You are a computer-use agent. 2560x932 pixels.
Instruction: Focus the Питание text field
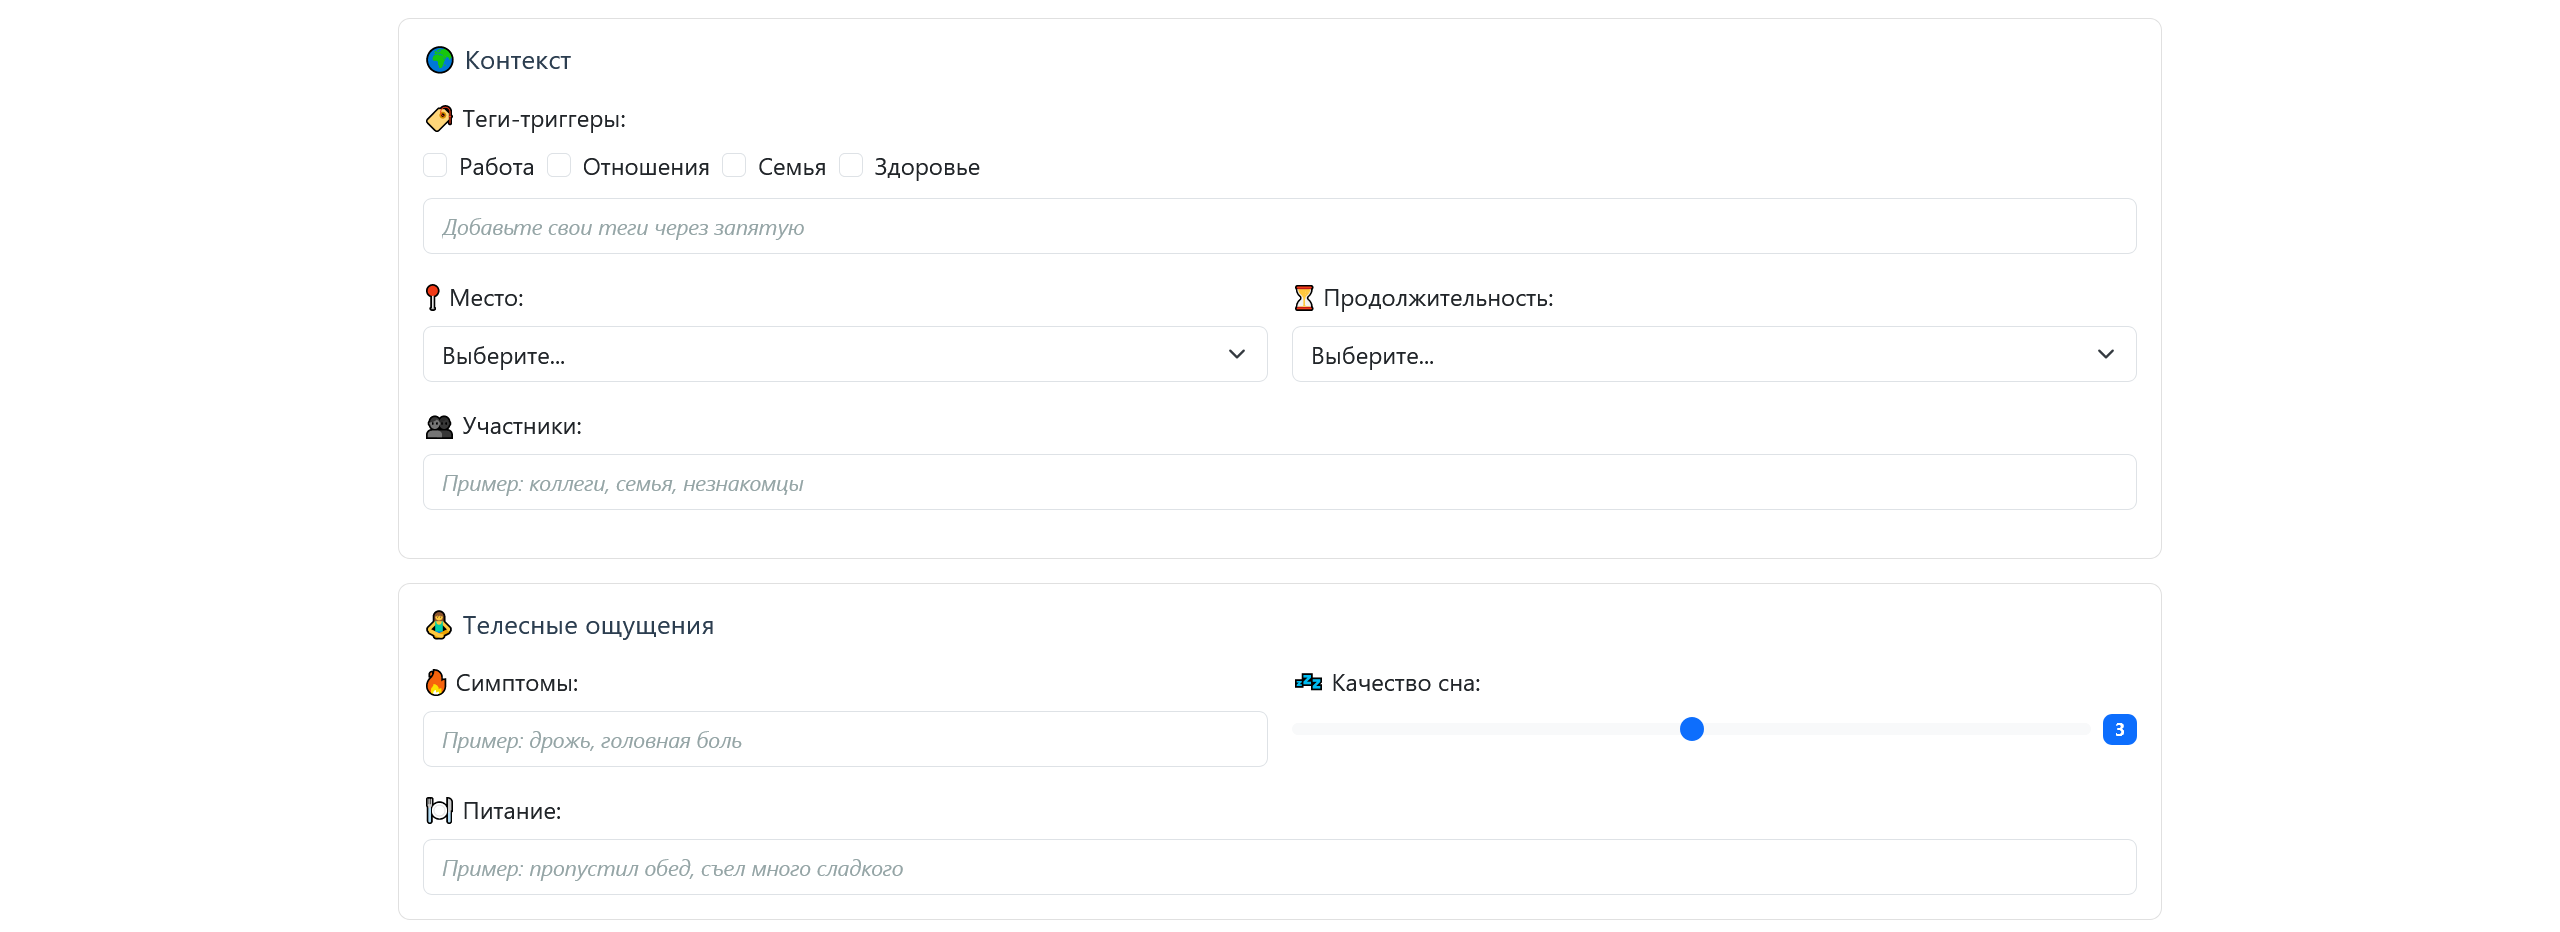1280,867
